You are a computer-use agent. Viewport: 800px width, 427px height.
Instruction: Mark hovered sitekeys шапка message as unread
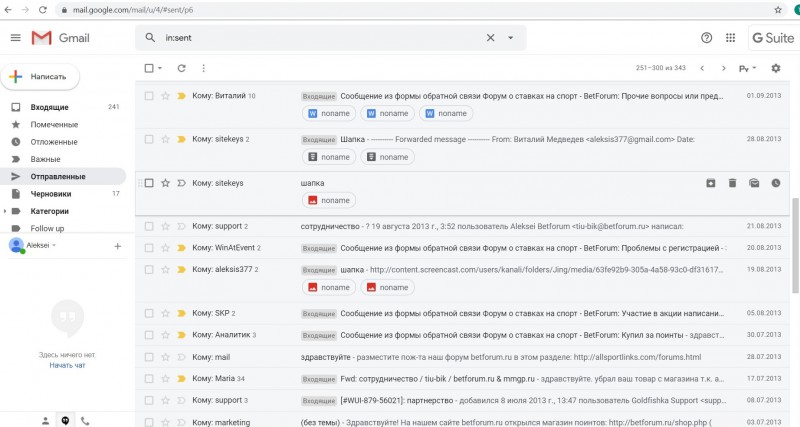click(754, 183)
